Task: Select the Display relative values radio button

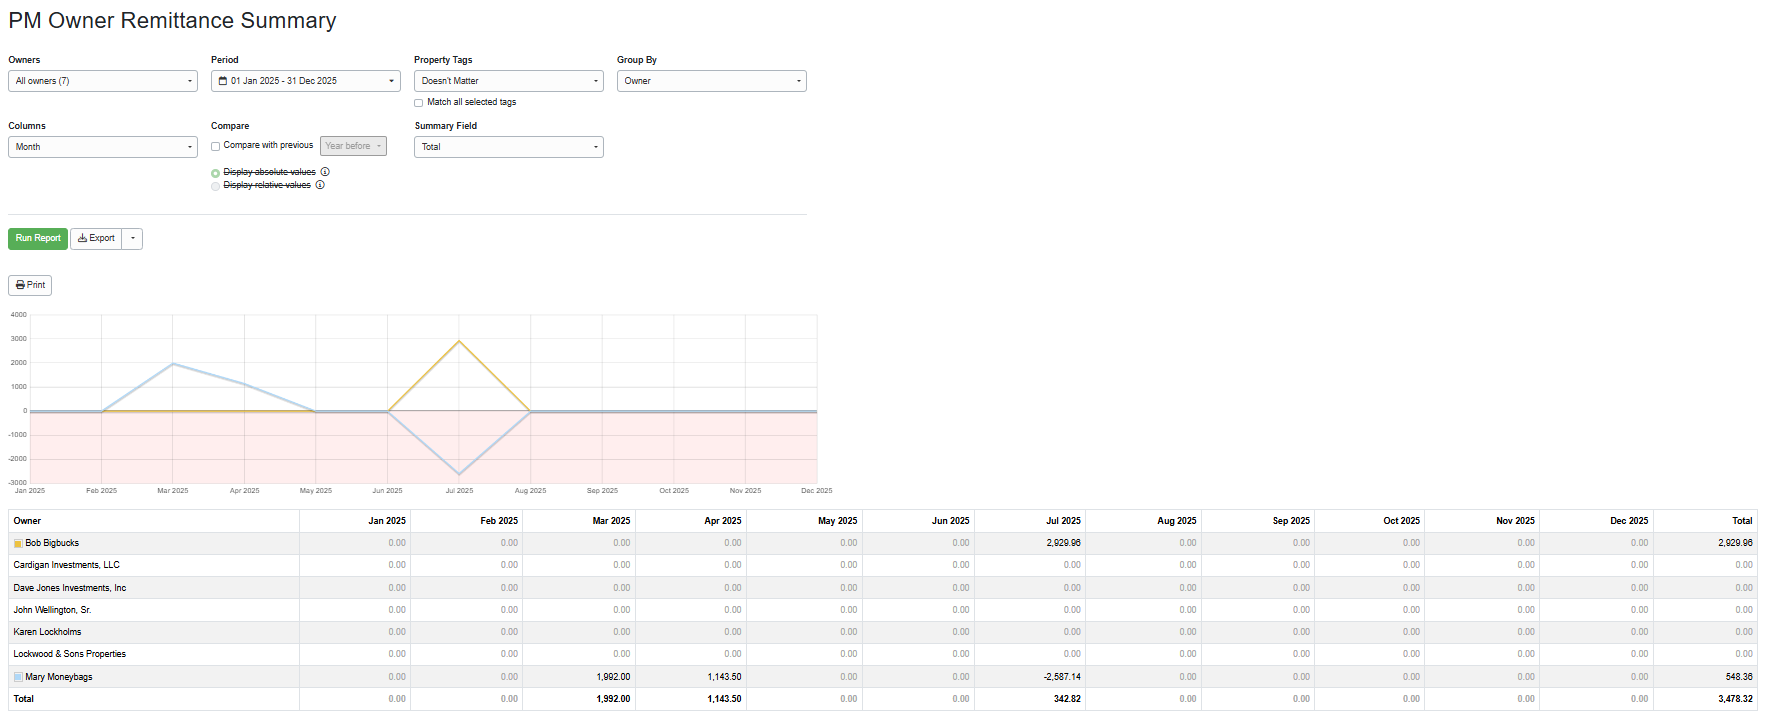Action: (215, 186)
